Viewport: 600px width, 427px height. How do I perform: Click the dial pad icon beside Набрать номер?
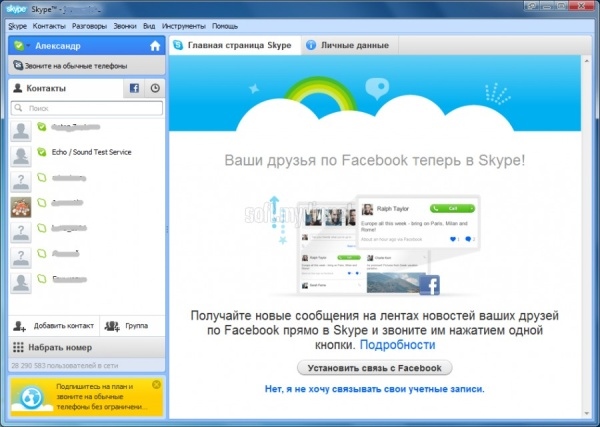click(19, 347)
